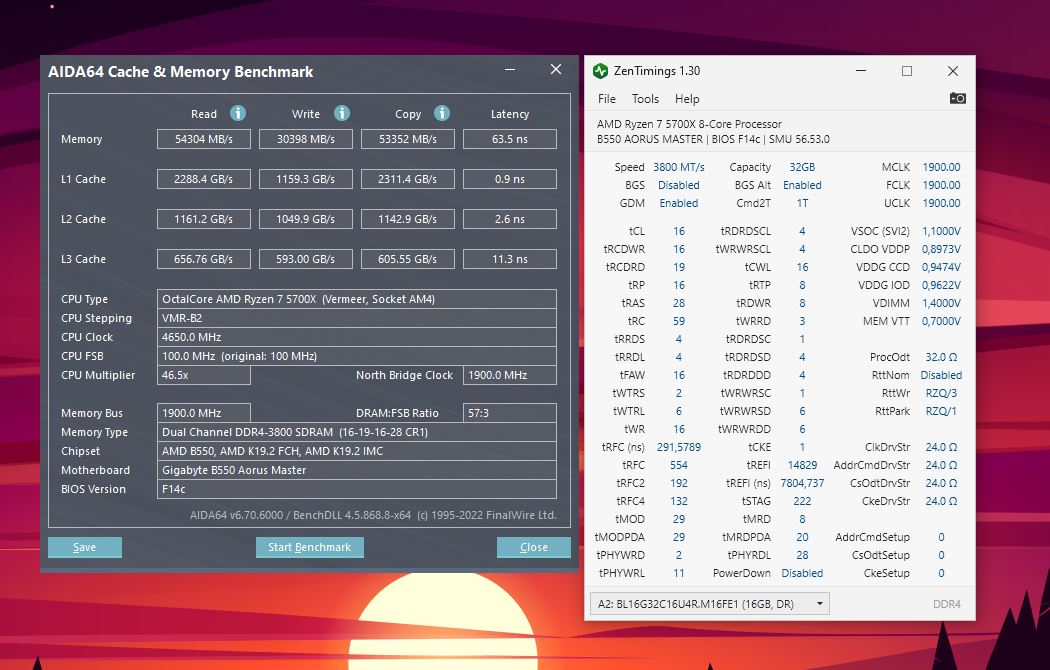Click the ZenTimings heartbeat logo icon
This screenshot has width=1050, height=670.
600,71
